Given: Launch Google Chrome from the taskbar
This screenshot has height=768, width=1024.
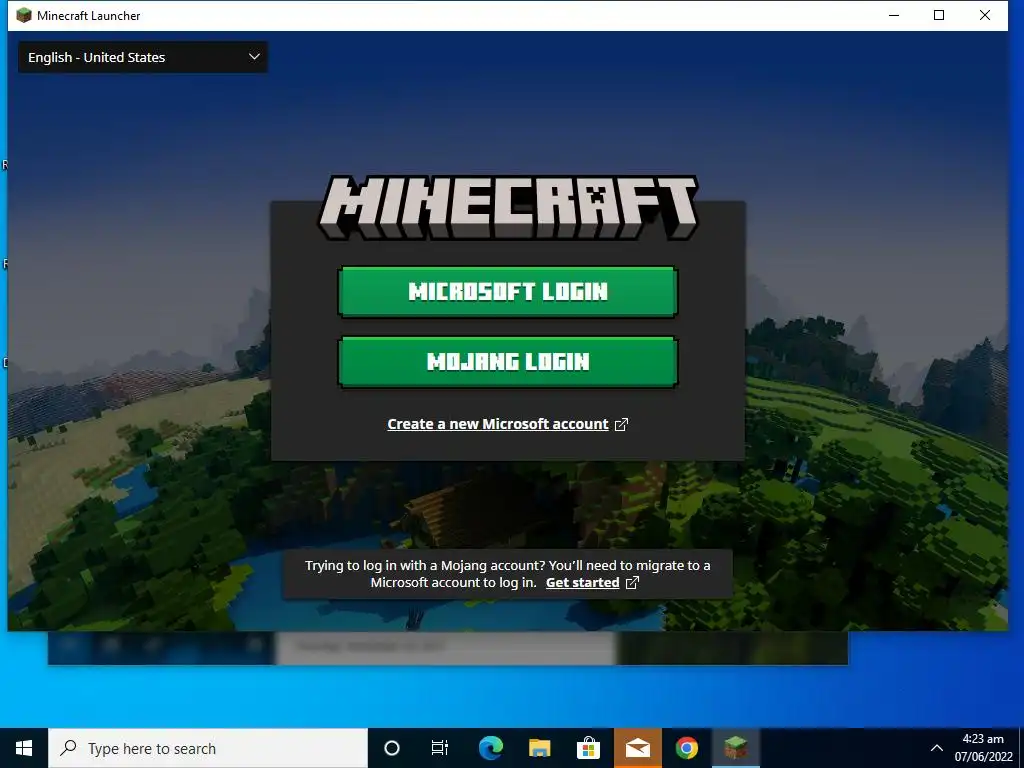Looking at the screenshot, I should [x=686, y=748].
